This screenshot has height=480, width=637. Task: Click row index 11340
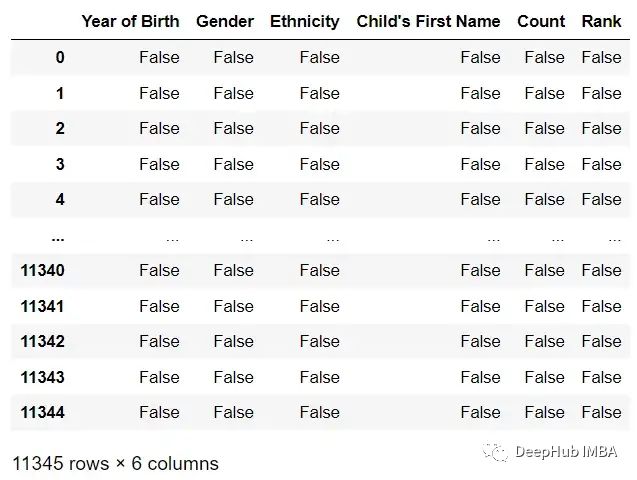(x=42, y=270)
